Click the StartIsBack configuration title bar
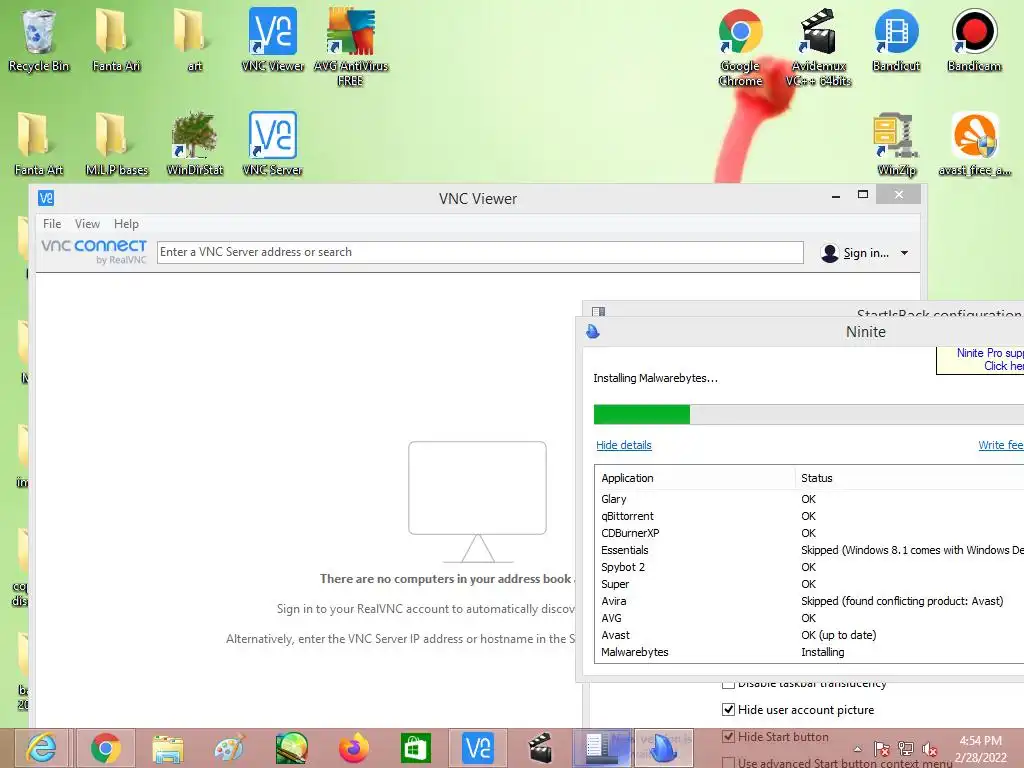 [x=803, y=310]
